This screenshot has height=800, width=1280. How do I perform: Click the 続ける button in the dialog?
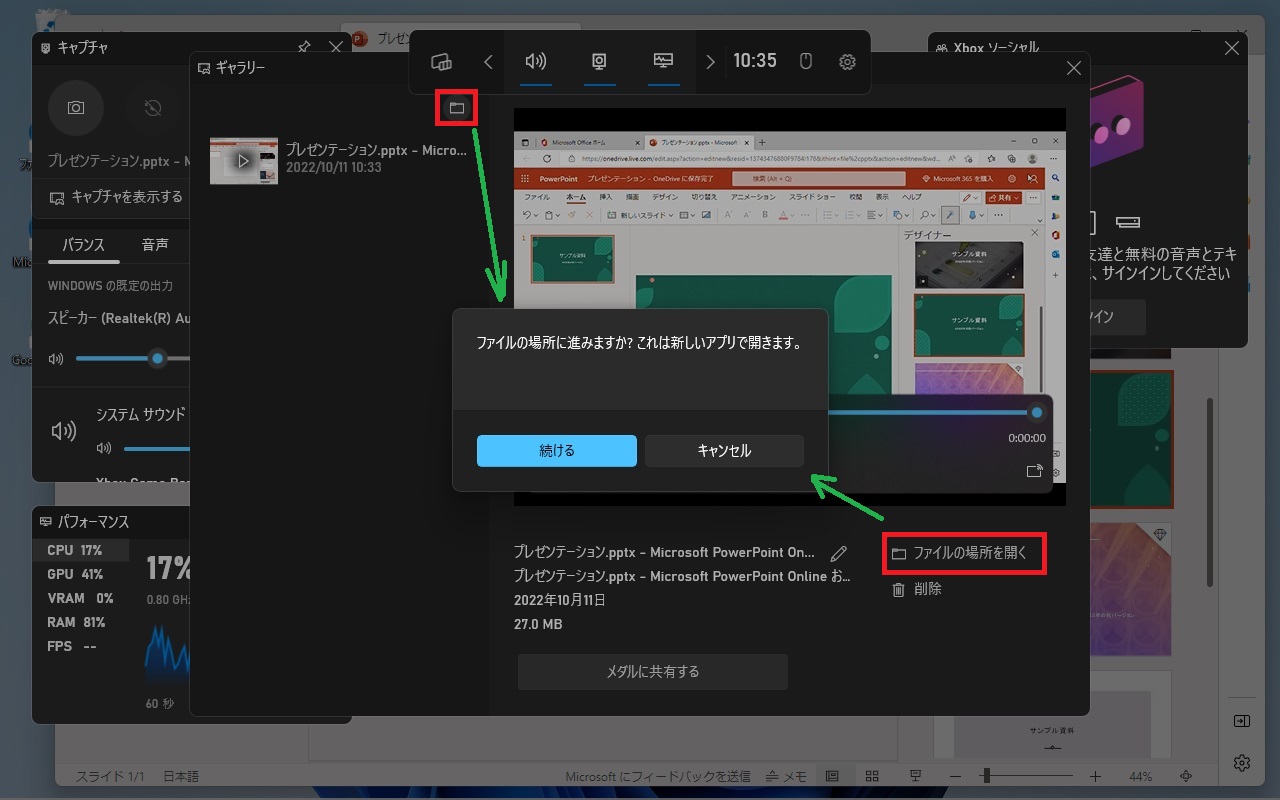557,451
